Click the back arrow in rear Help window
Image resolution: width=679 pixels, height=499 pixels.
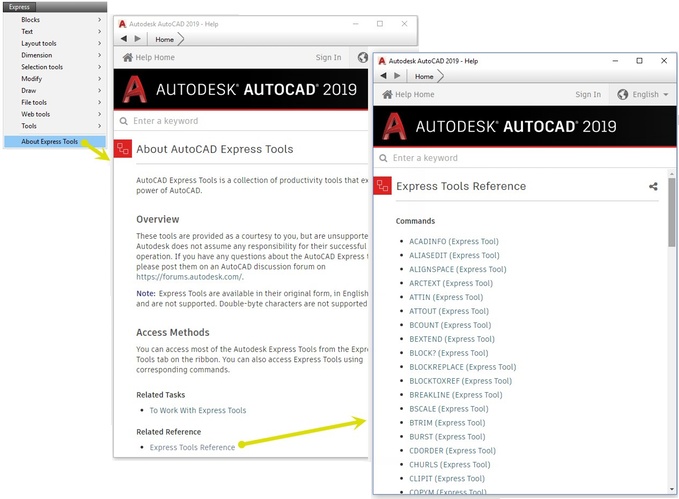coord(124,39)
